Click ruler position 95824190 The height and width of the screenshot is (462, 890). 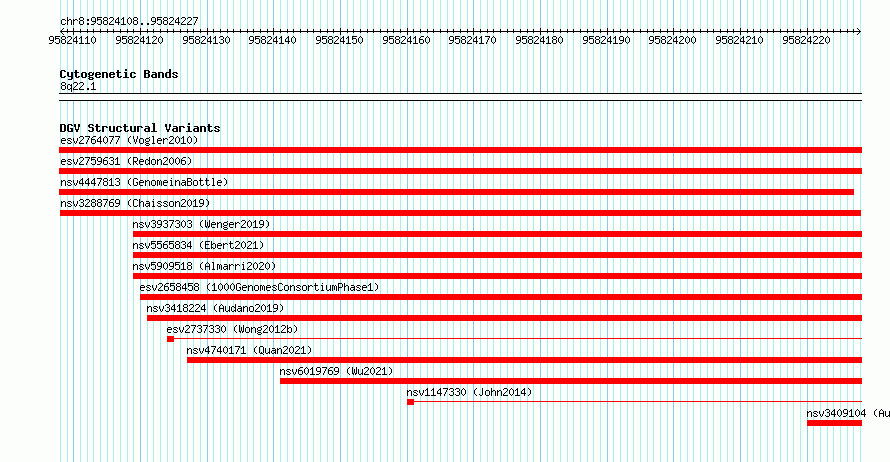[606, 40]
